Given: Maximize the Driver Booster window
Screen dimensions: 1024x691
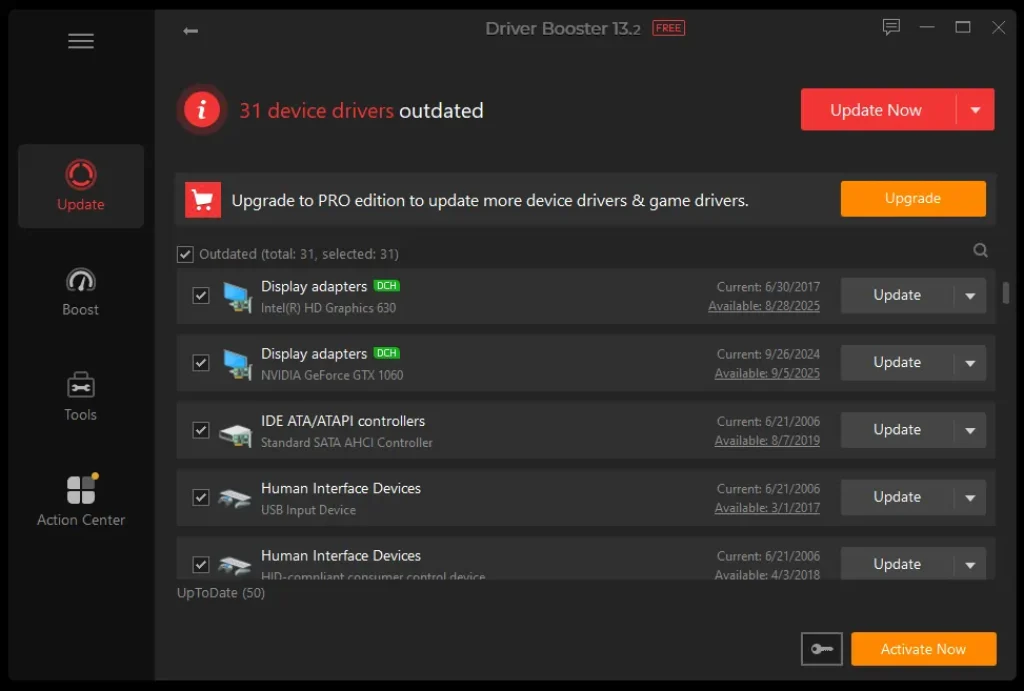Looking at the screenshot, I should point(963,27).
